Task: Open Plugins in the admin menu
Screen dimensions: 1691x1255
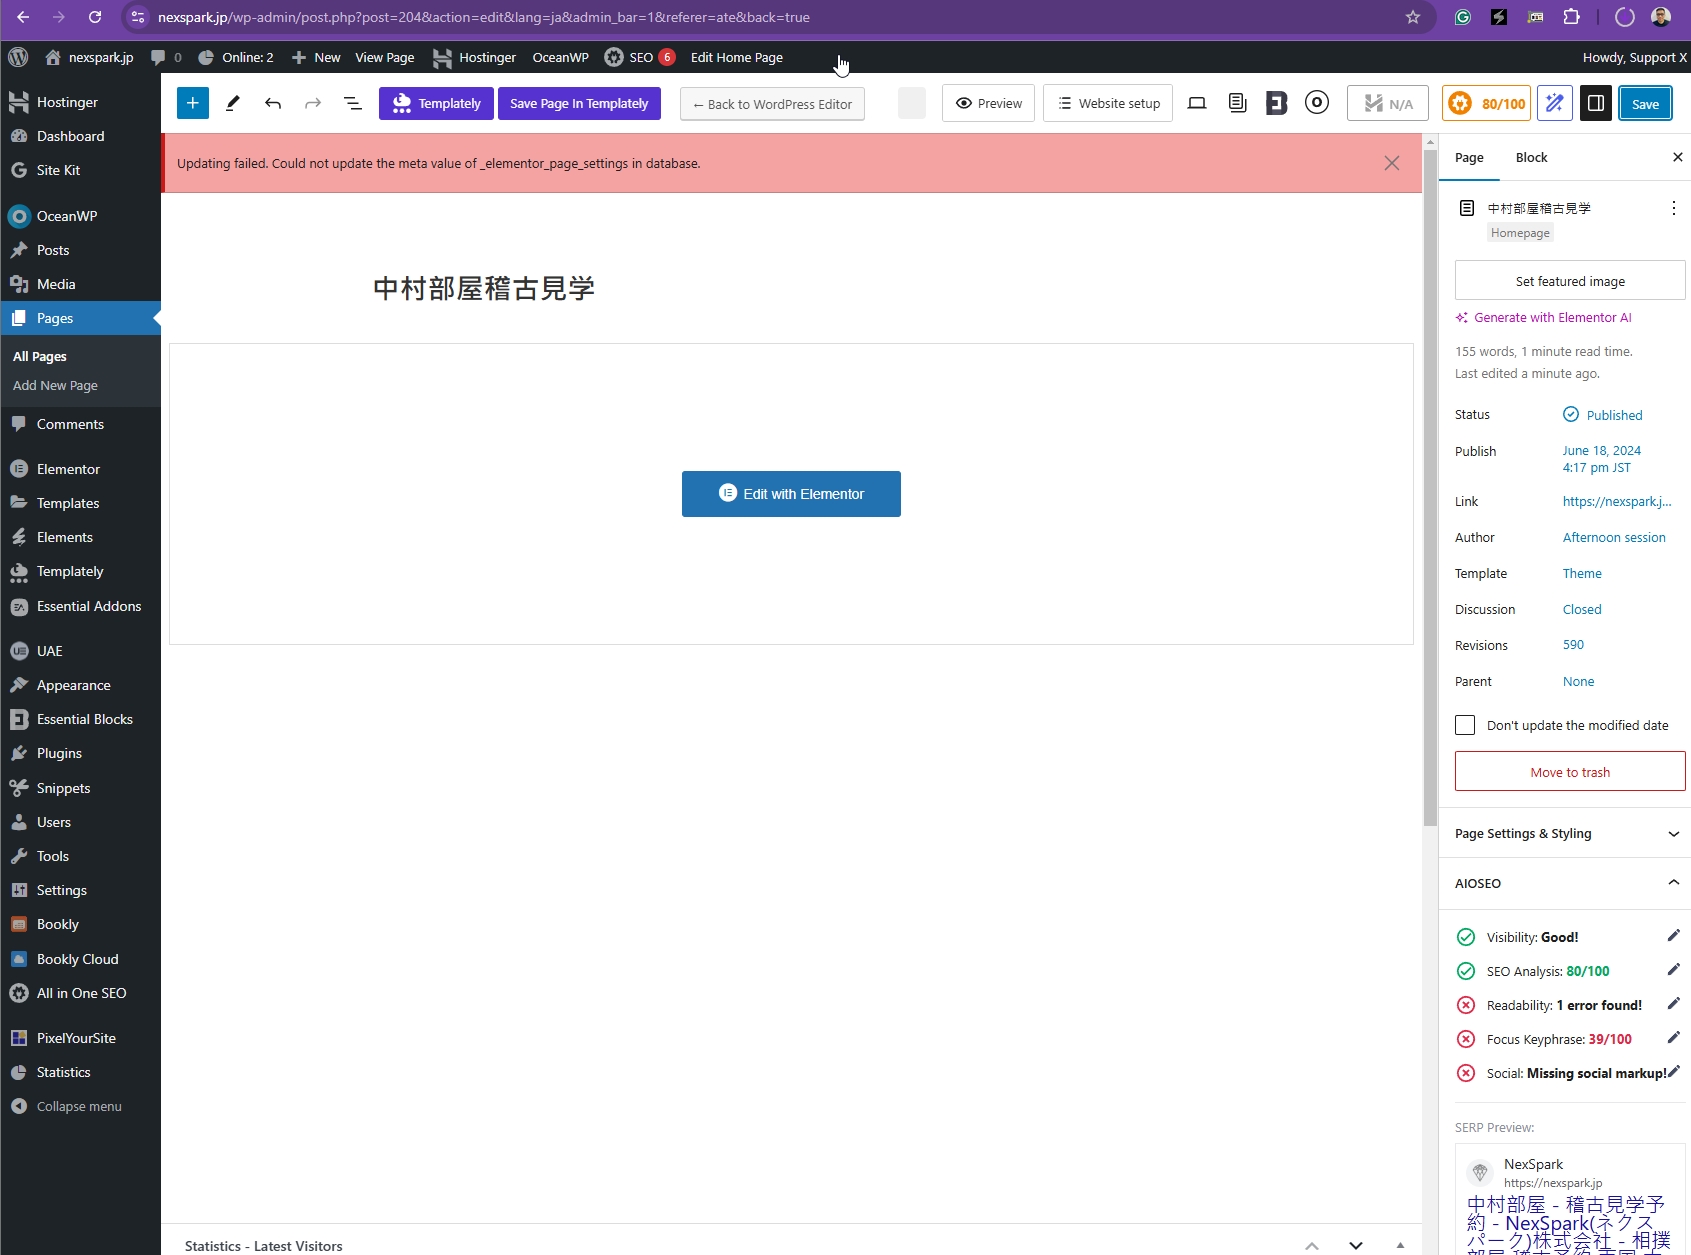Action: click(x=59, y=753)
